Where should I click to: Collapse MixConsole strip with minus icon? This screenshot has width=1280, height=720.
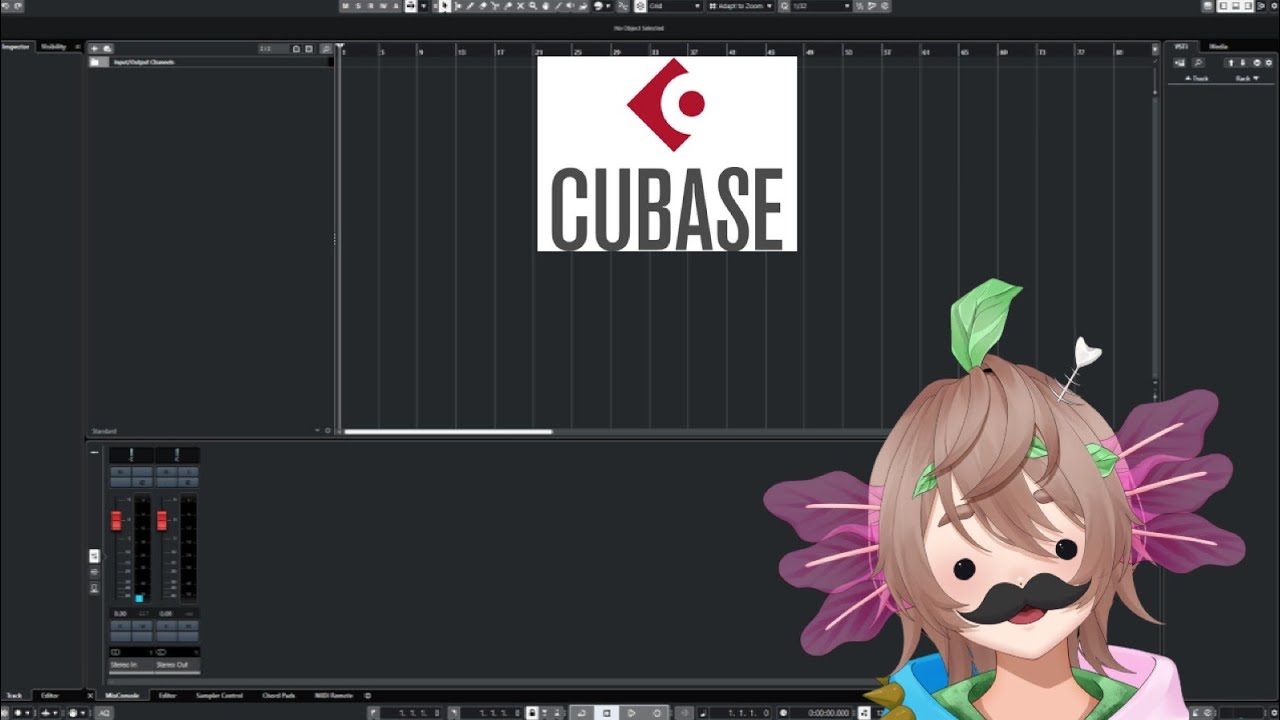pos(95,452)
